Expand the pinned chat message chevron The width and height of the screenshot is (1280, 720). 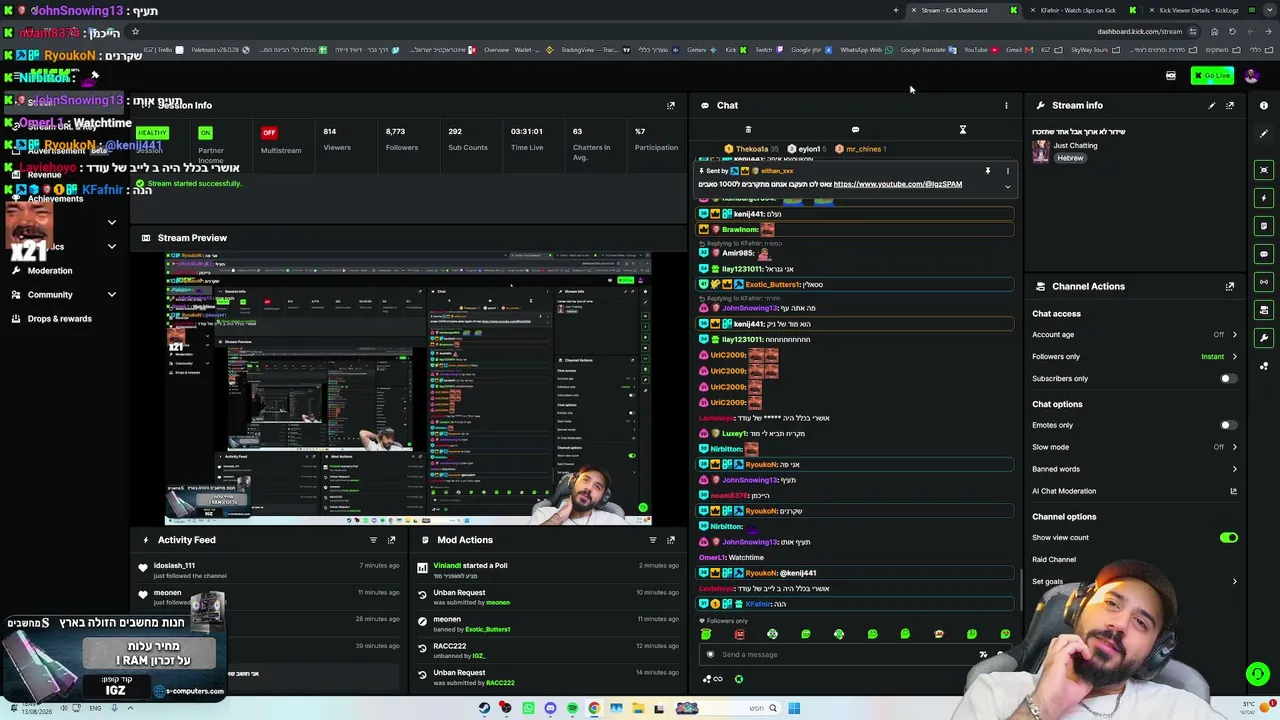1007,186
